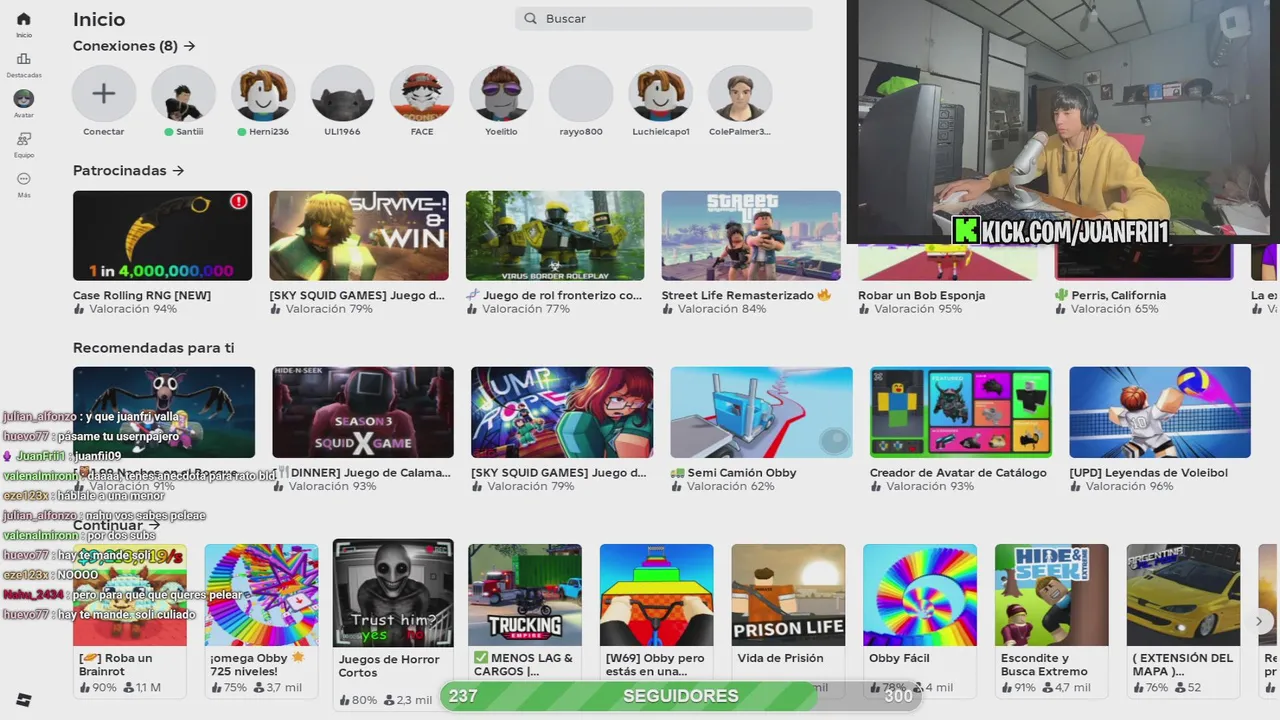Click in the Buscar search field
1280x720 pixels.
coord(664,19)
